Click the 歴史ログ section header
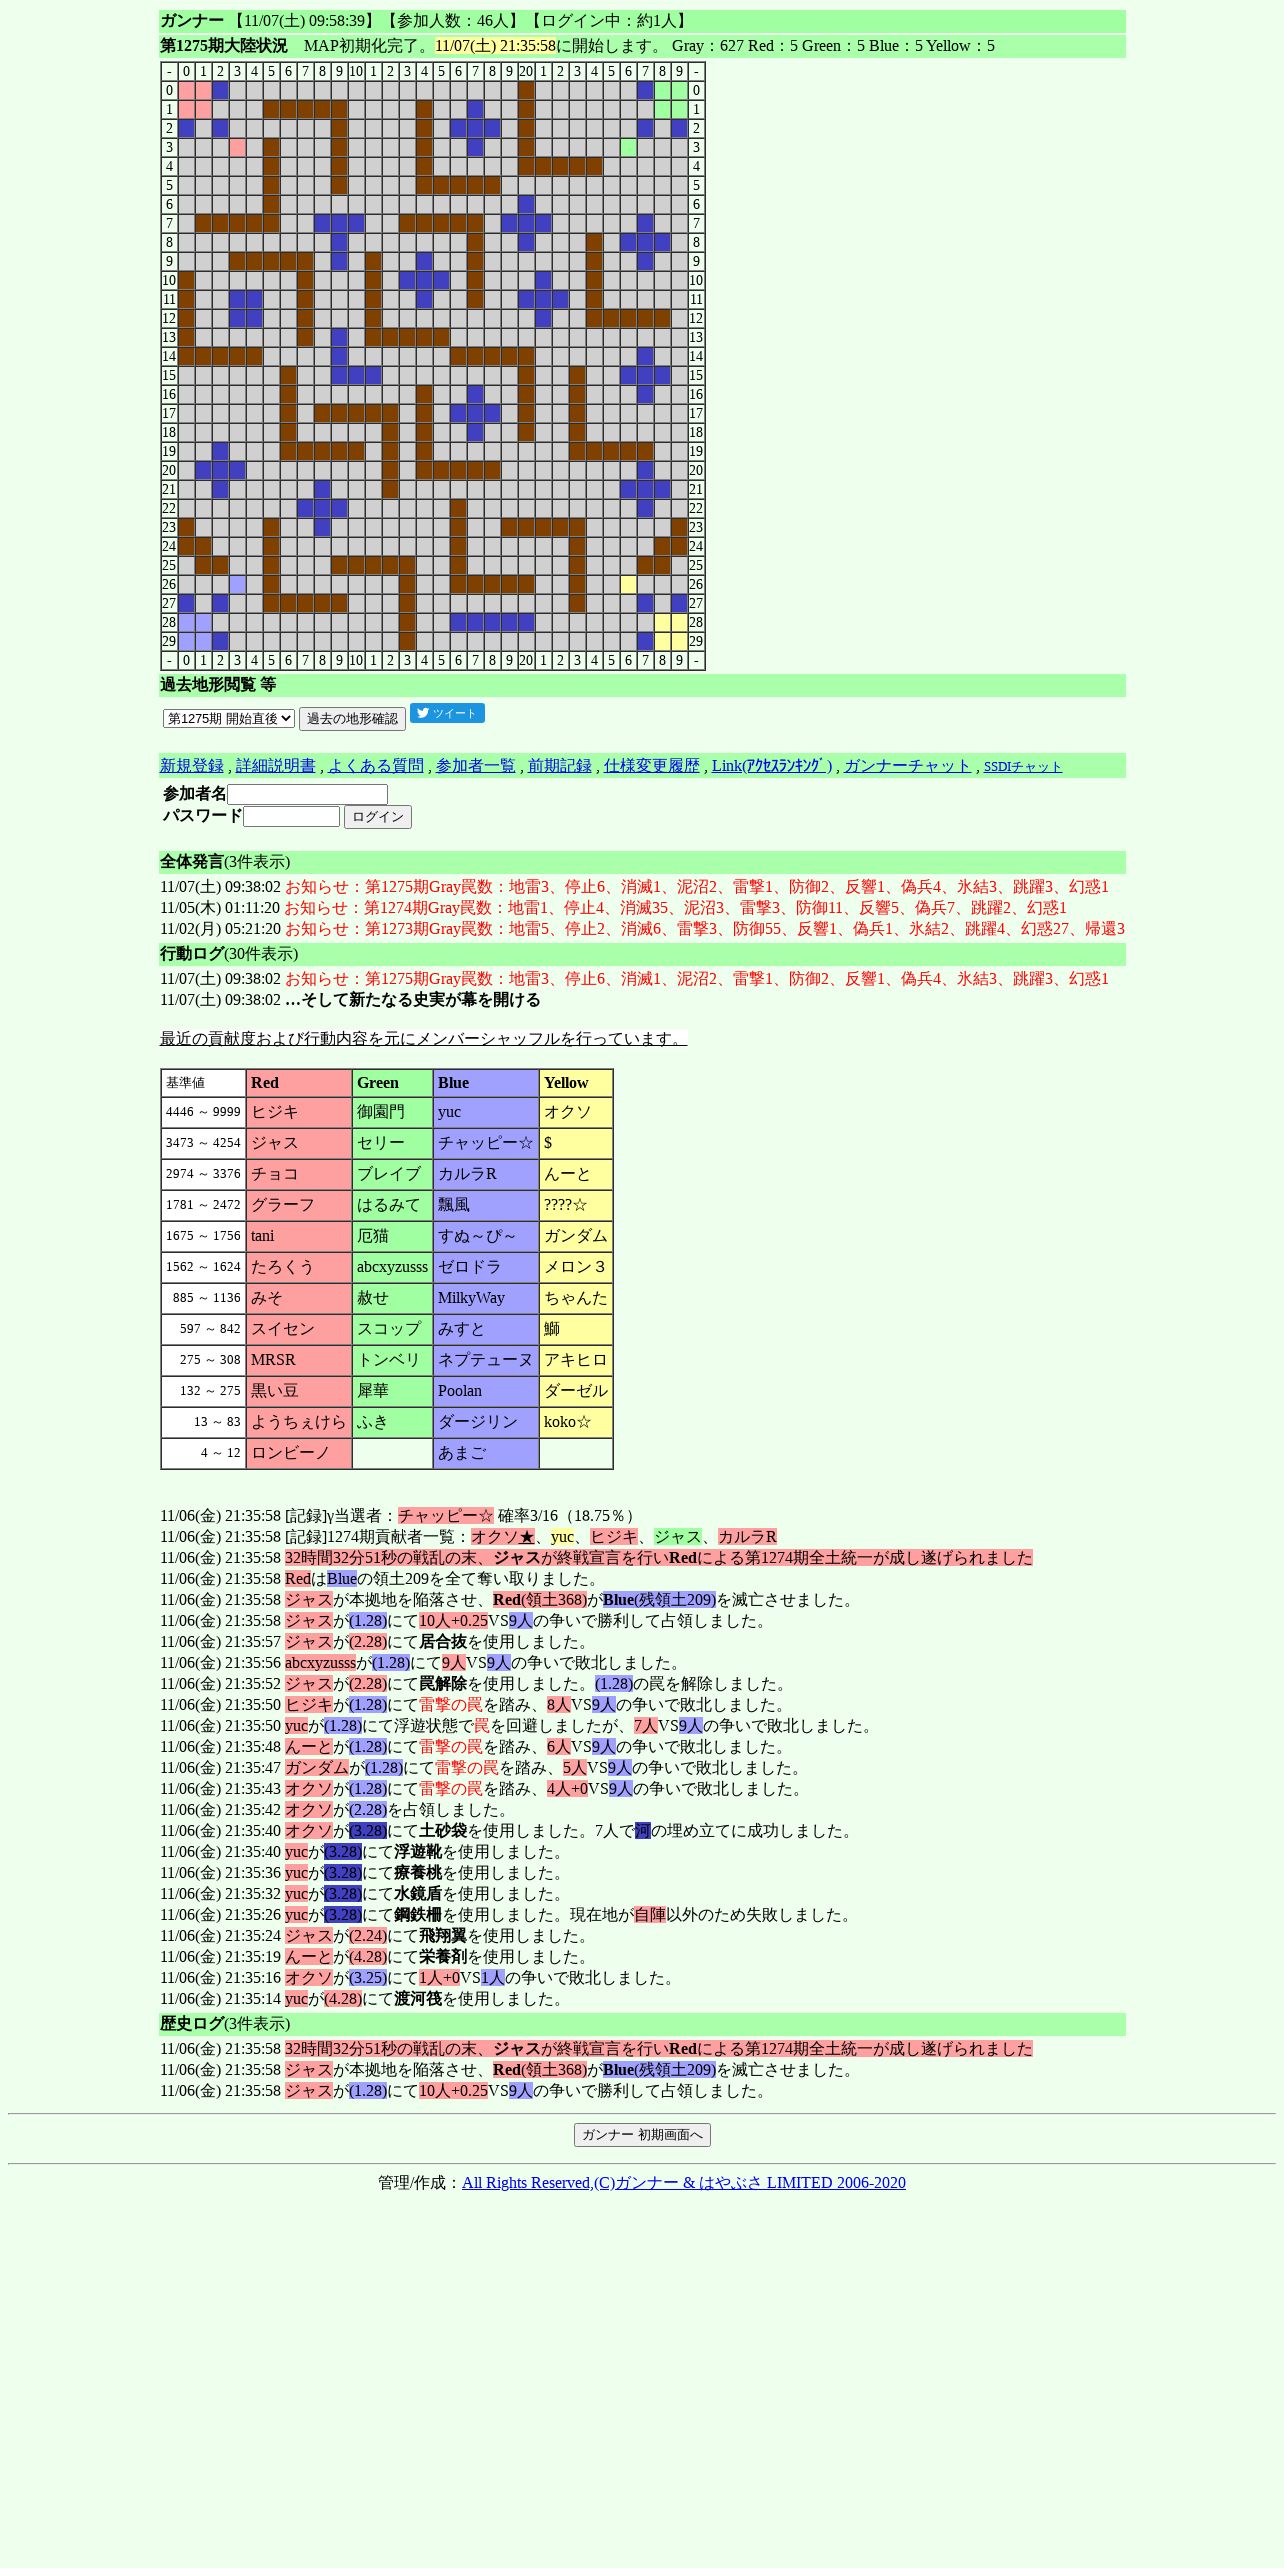This screenshot has height=2568, width=1284. pos(642,2024)
